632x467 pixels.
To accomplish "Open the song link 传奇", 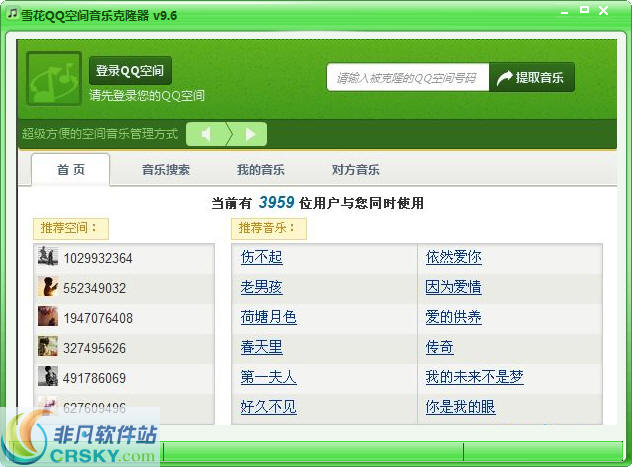I will click(x=439, y=347).
